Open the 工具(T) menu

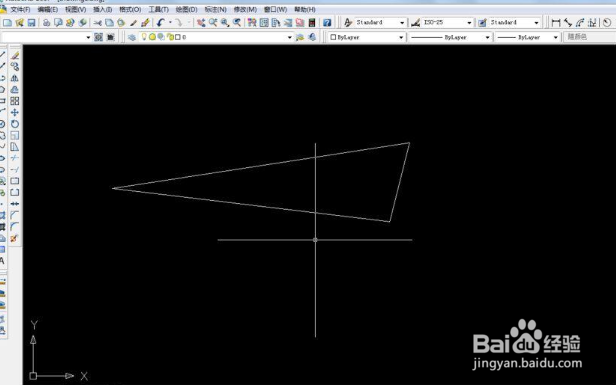(x=158, y=9)
